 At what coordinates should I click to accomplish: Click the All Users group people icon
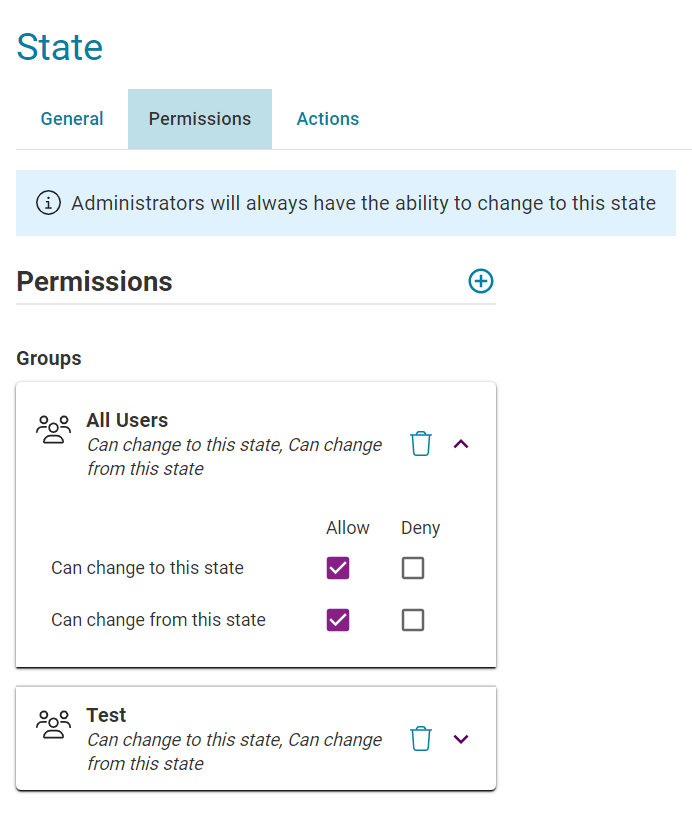(53, 429)
